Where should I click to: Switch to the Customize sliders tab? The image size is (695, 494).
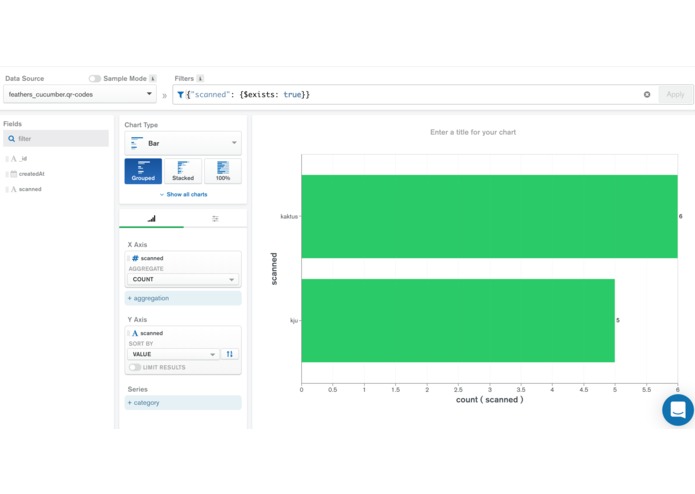click(215, 218)
